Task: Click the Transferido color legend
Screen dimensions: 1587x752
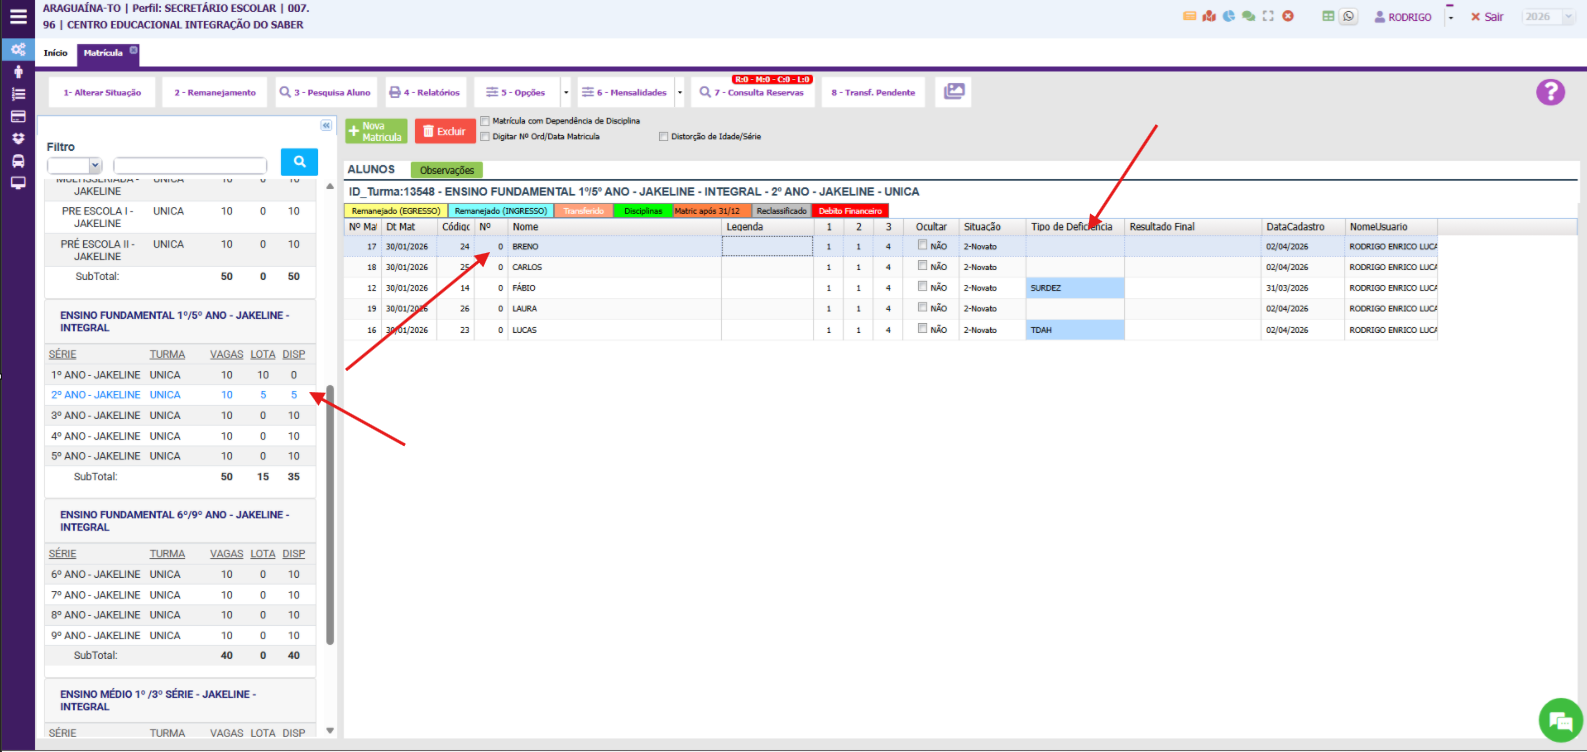Action: (583, 211)
